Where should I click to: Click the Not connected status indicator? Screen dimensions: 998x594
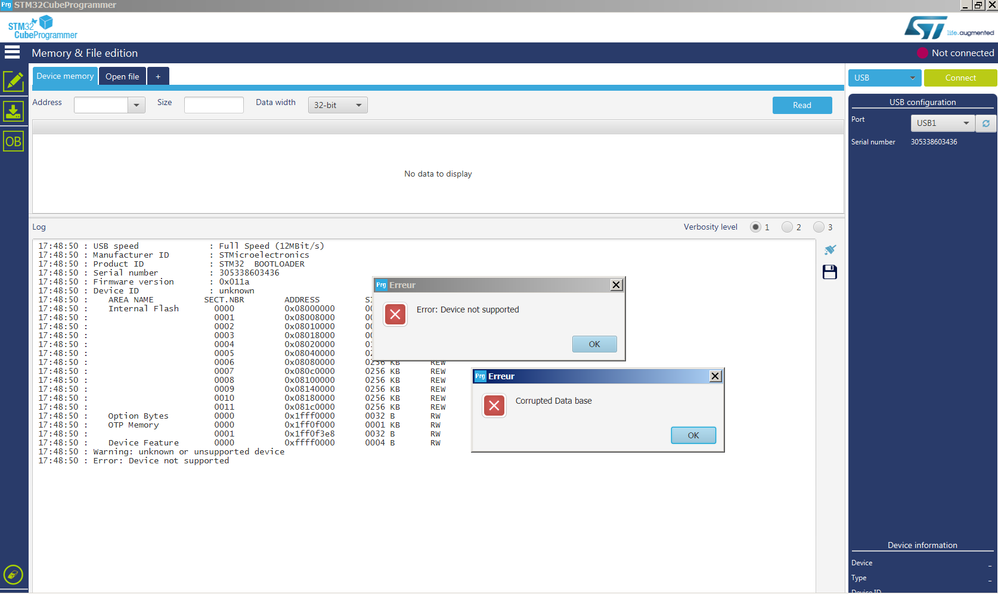[x=955, y=53]
